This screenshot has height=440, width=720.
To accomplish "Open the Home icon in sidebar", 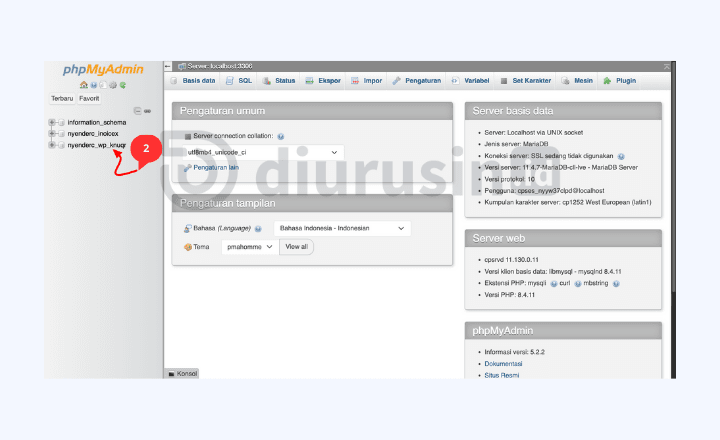I will pyautogui.click(x=84, y=85).
